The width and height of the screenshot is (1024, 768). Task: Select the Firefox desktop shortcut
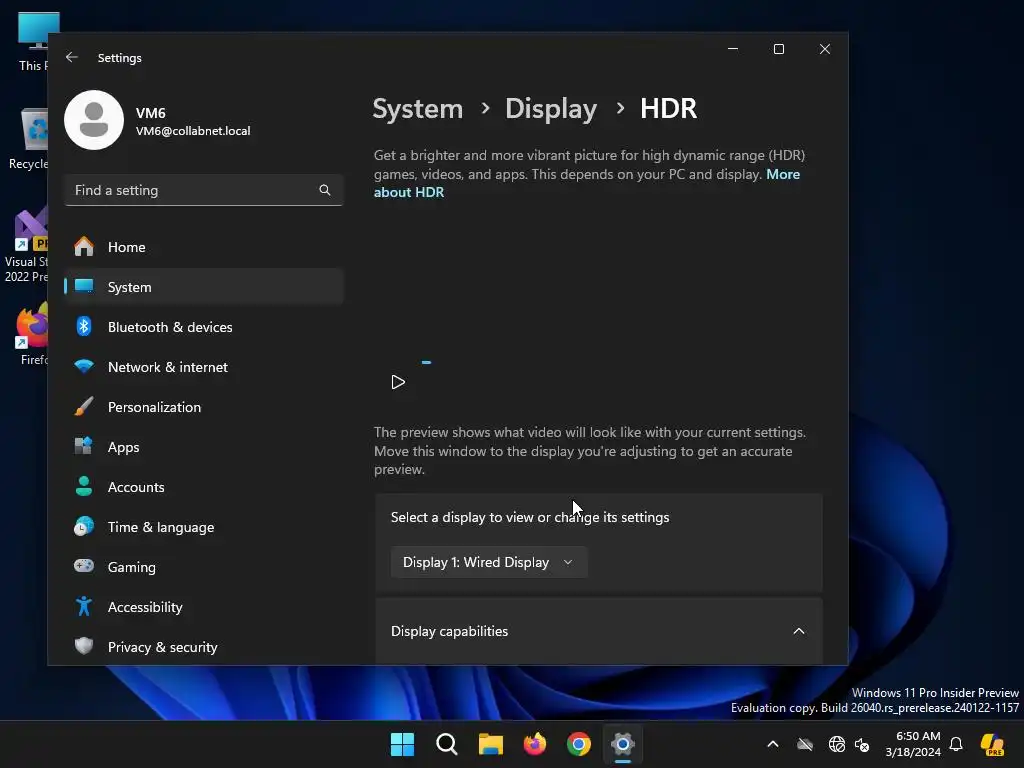(x=31, y=333)
